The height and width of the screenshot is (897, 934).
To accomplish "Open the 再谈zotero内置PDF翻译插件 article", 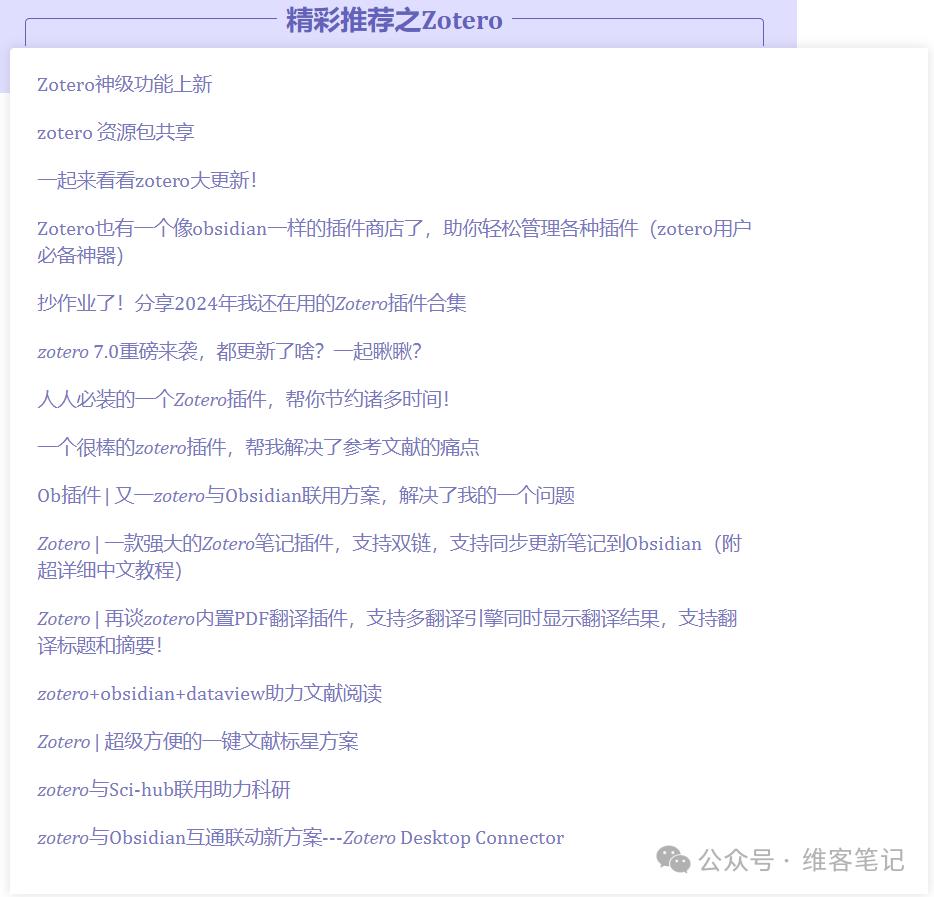I will coord(387,632).
